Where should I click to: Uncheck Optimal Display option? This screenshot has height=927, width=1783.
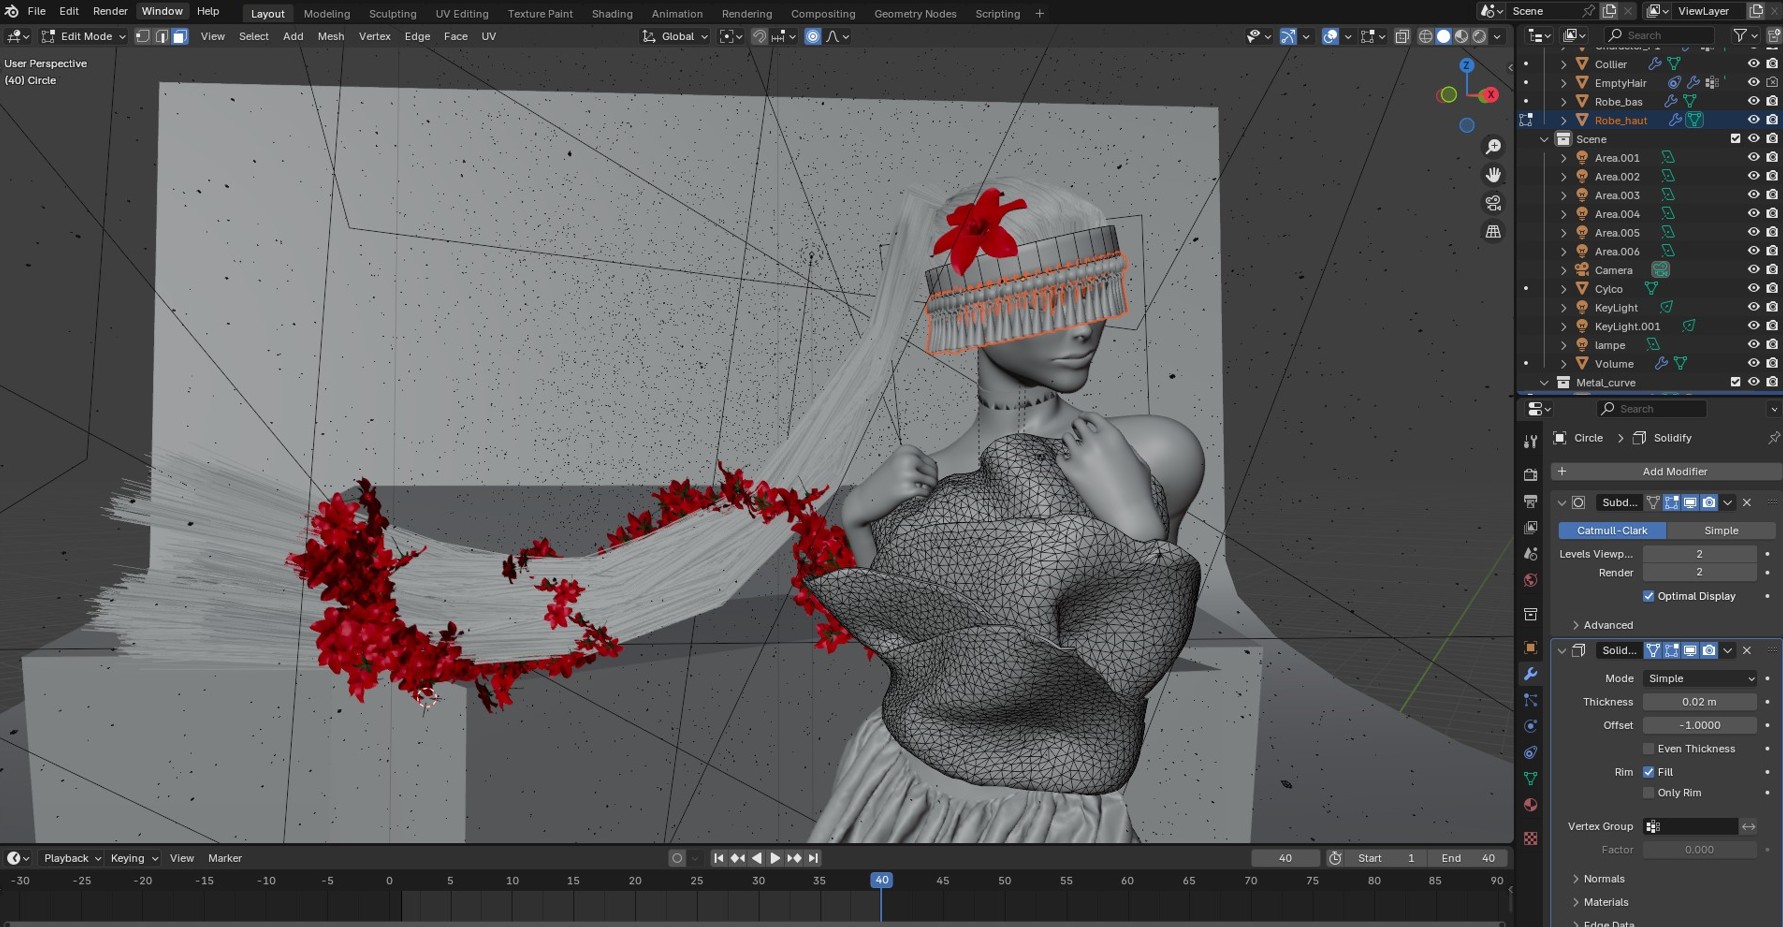(1649, 596)
